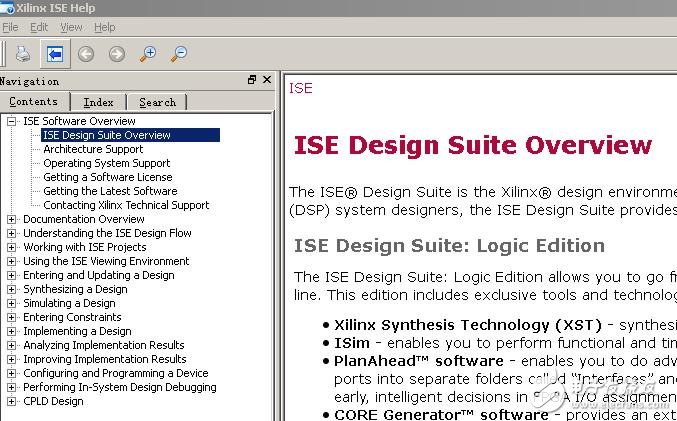
Task: Switch to the Search tab
Action: [x=157, y=102]
